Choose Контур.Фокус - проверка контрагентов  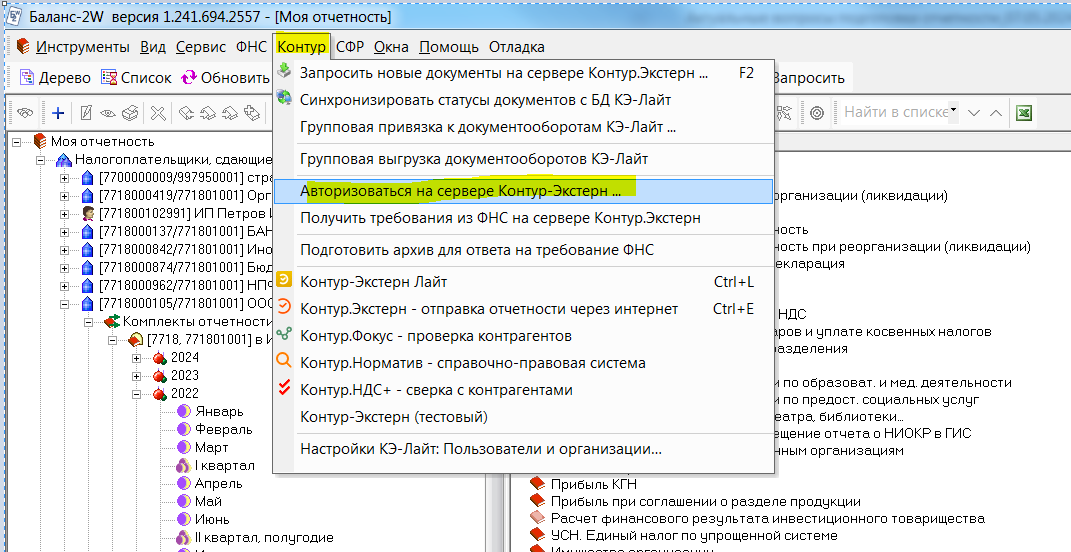(523, 336)
